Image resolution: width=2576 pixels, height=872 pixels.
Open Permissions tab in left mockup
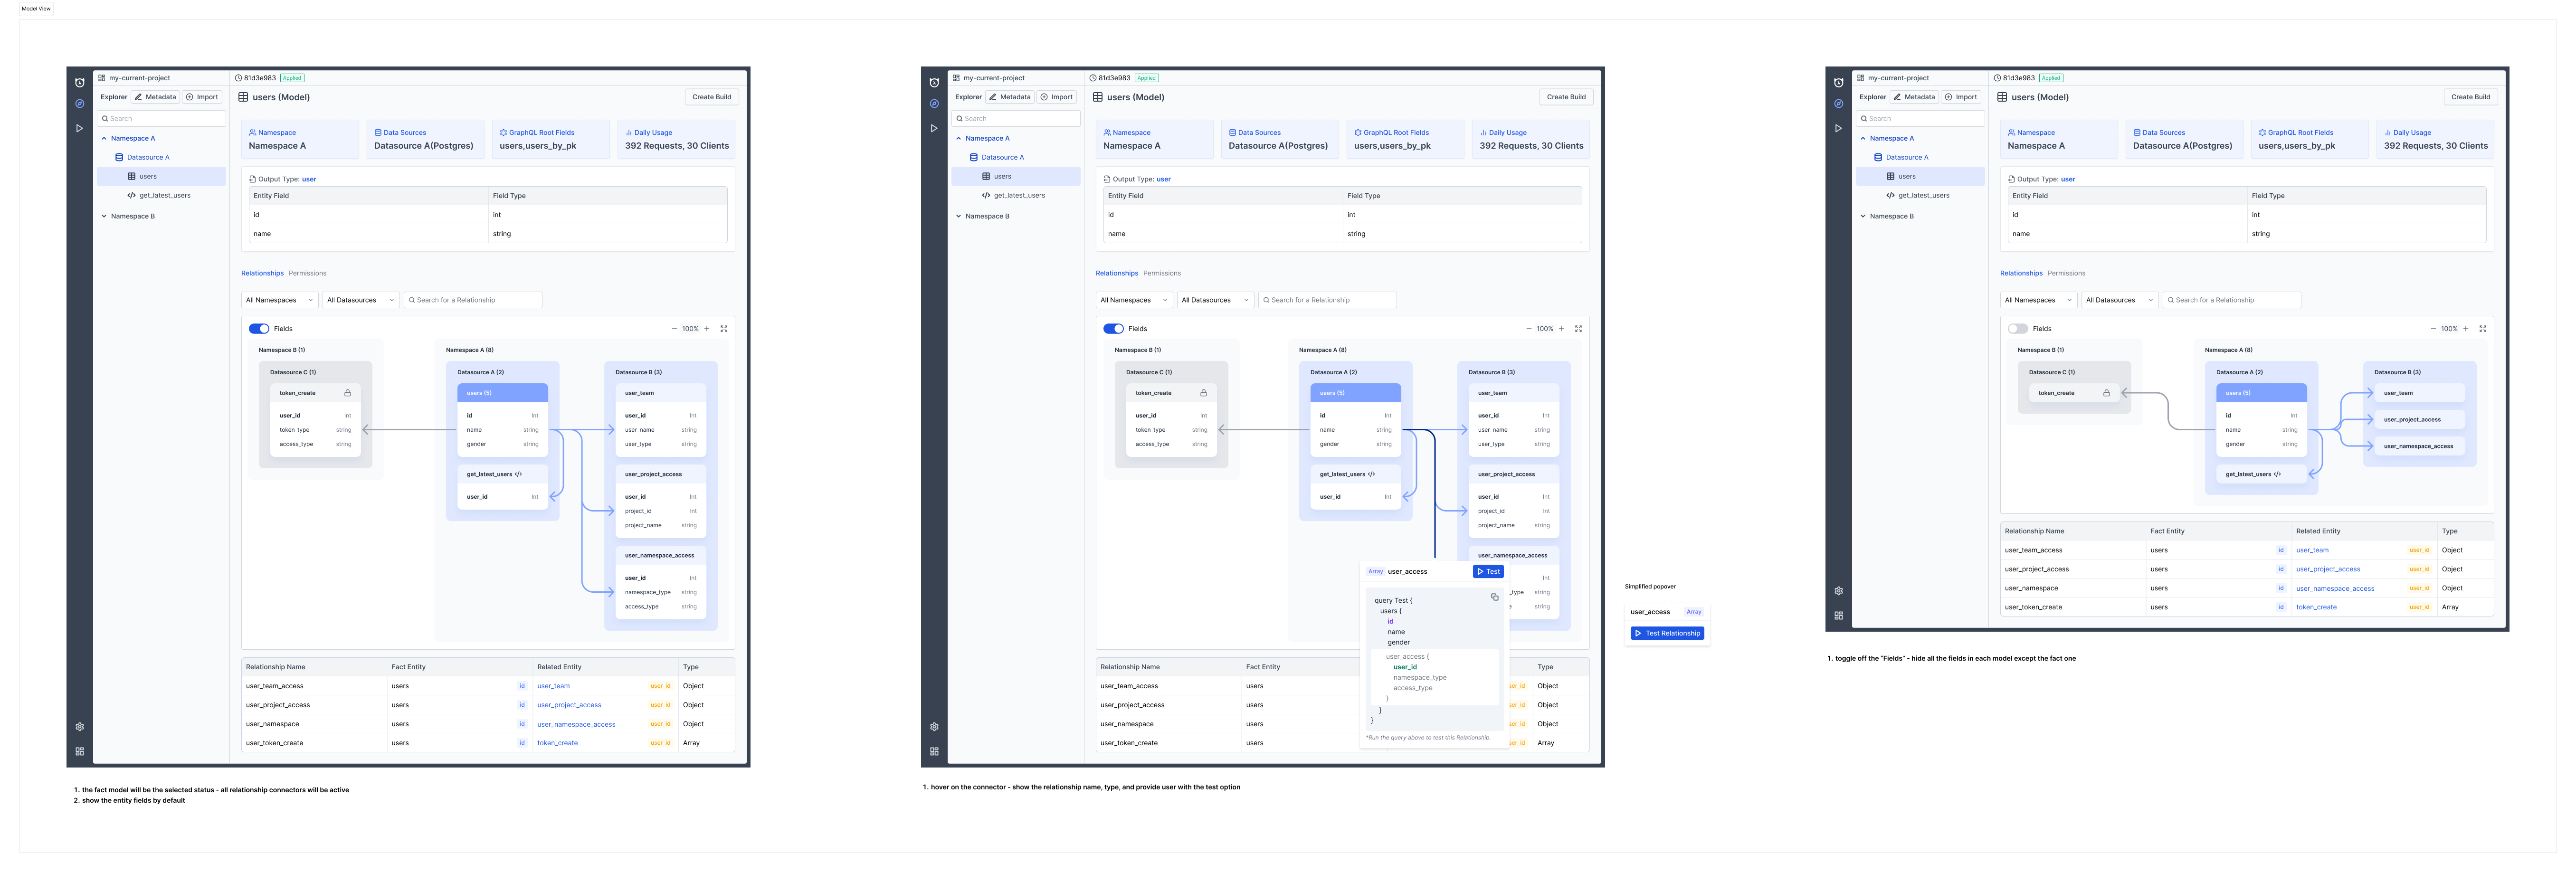pyautogui.click(x=308, y=273)
